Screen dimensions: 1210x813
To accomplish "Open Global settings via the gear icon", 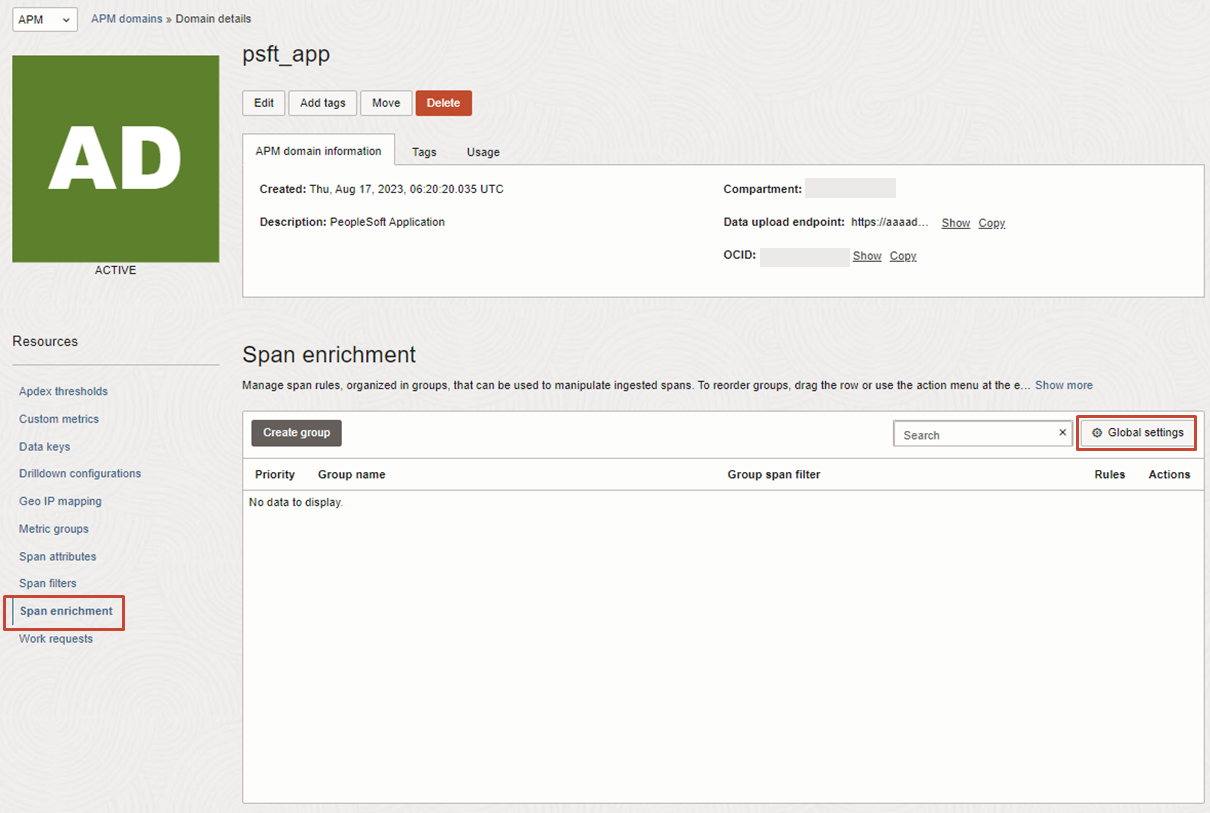I will [x=1136, y=433].
